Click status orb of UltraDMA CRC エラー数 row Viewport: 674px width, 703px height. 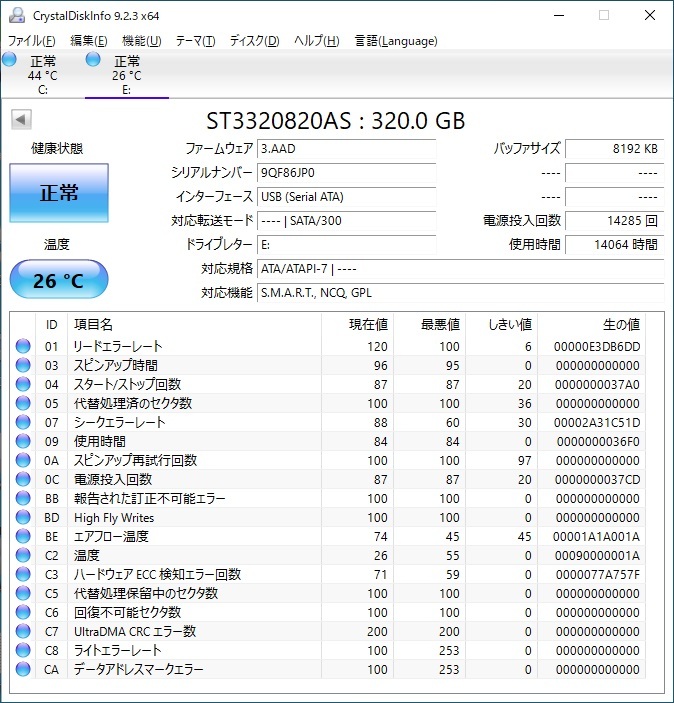point(23,631)
